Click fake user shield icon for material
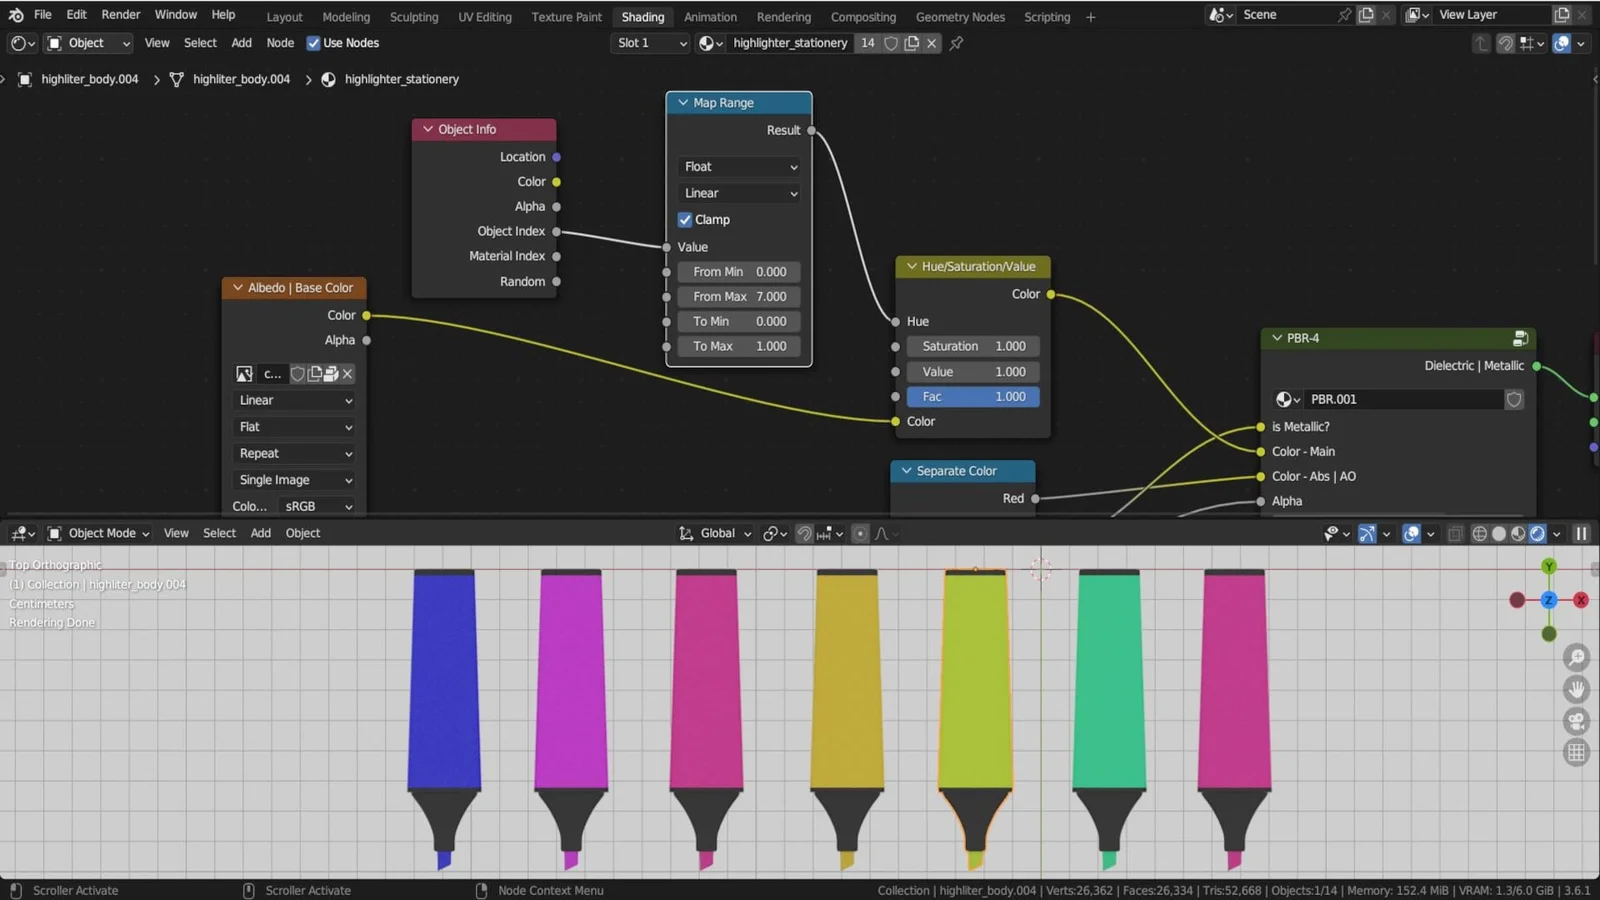The height and width of the screenshot is (900, 1600). point(891,43)
